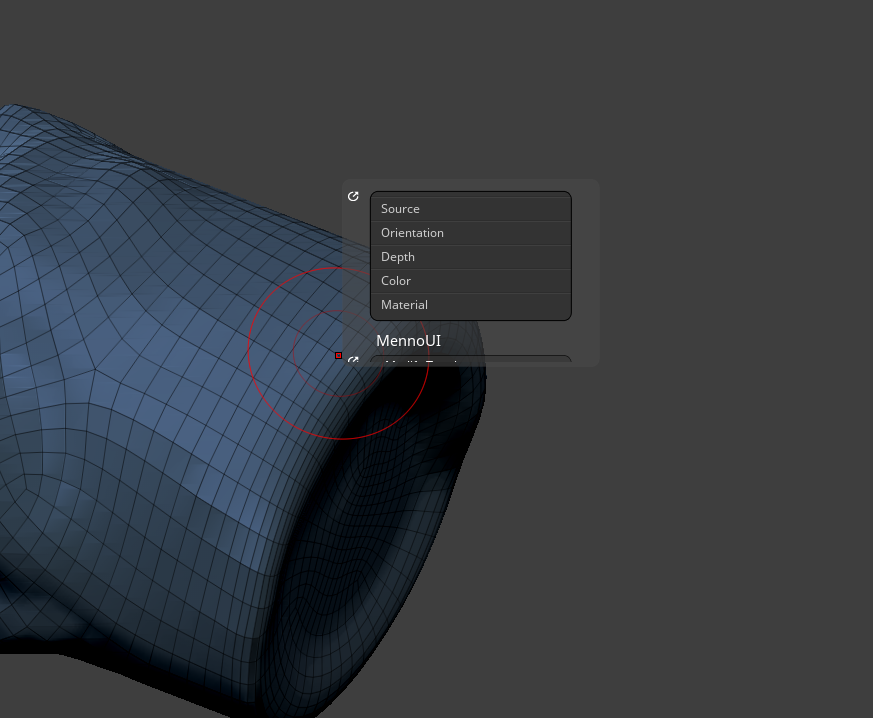Screen dimensions: 873x718
Task: Click the small red square marker on the mesh
Action: 339,356
